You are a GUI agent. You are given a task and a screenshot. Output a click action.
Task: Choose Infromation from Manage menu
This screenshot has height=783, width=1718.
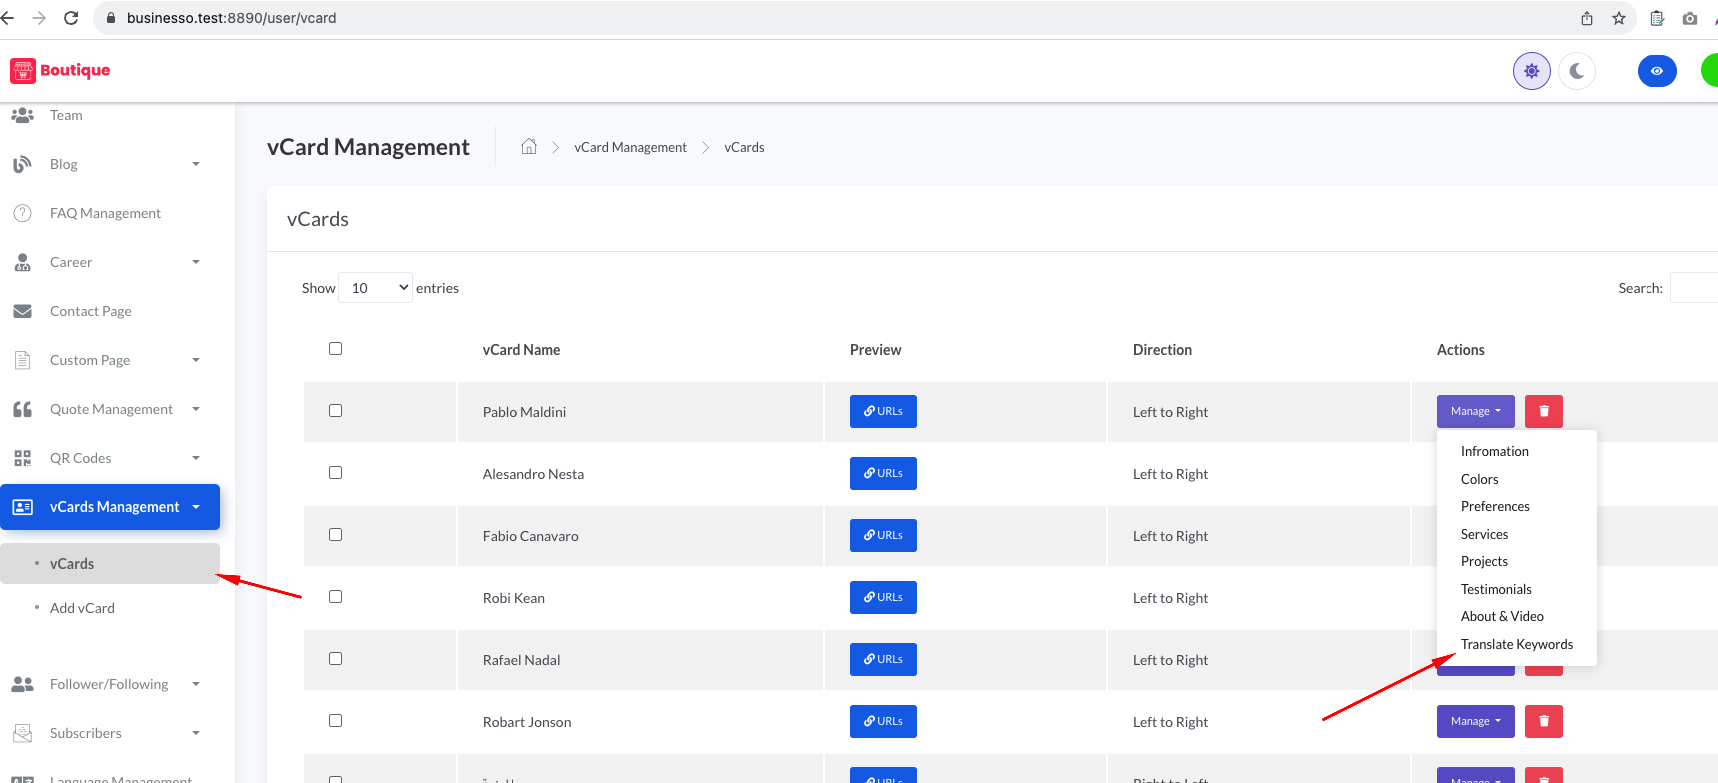point(1494,451)
